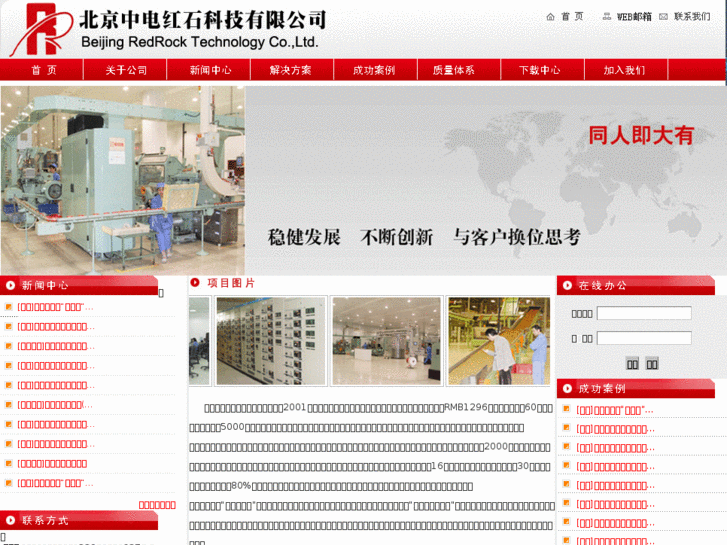
Task: Click the 稳健发展 slogan text in the banner
Action: (304, 237)
